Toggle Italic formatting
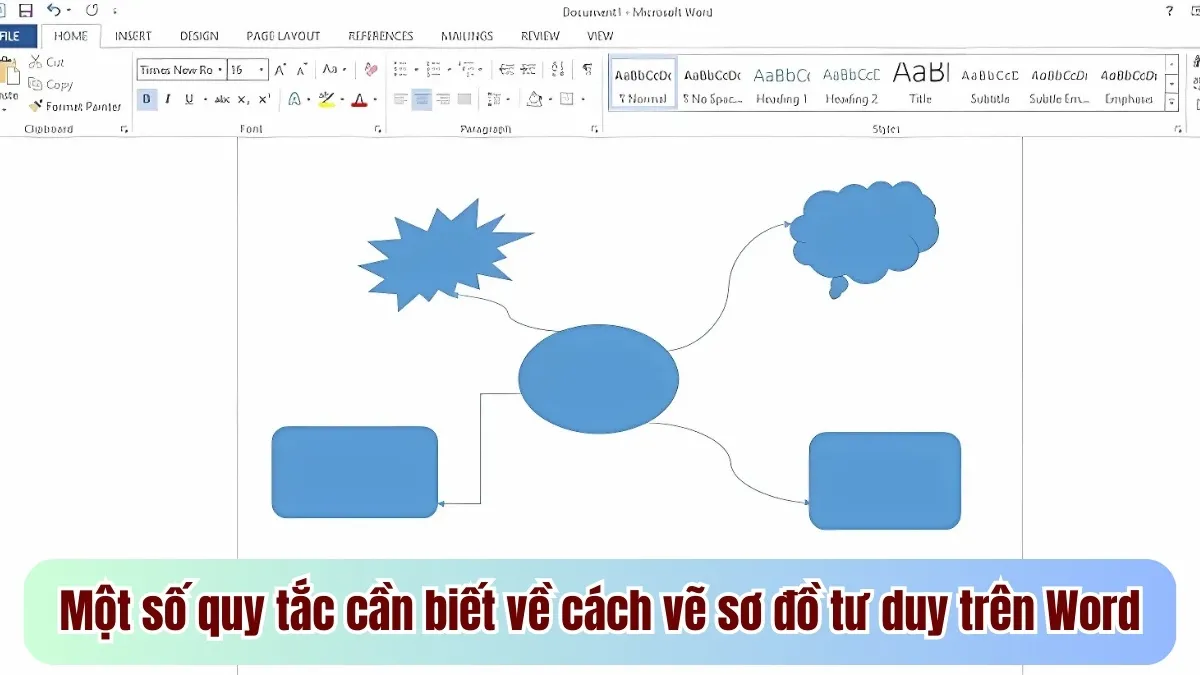 167,99
